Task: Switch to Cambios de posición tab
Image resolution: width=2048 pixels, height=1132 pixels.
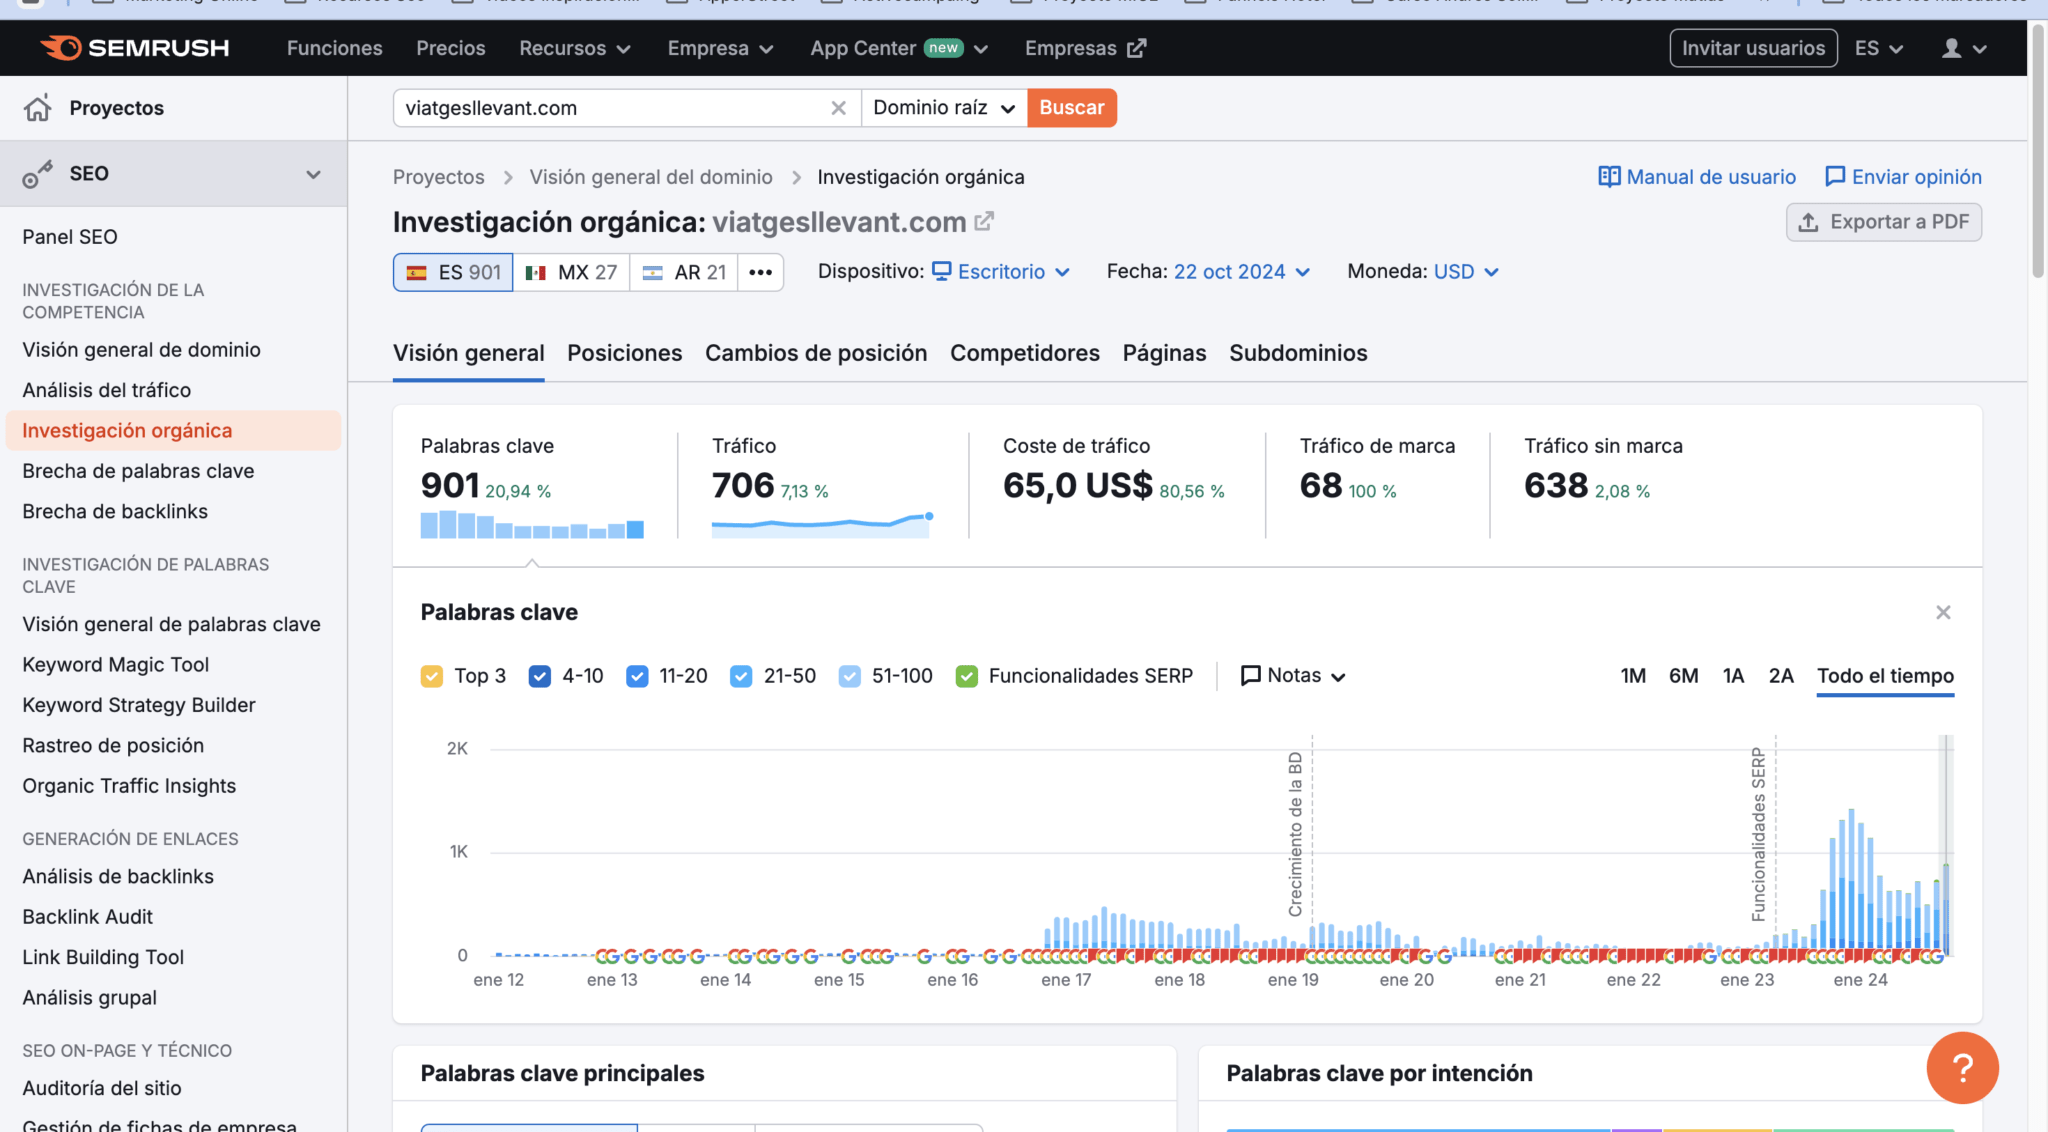Action: point(816,353)
